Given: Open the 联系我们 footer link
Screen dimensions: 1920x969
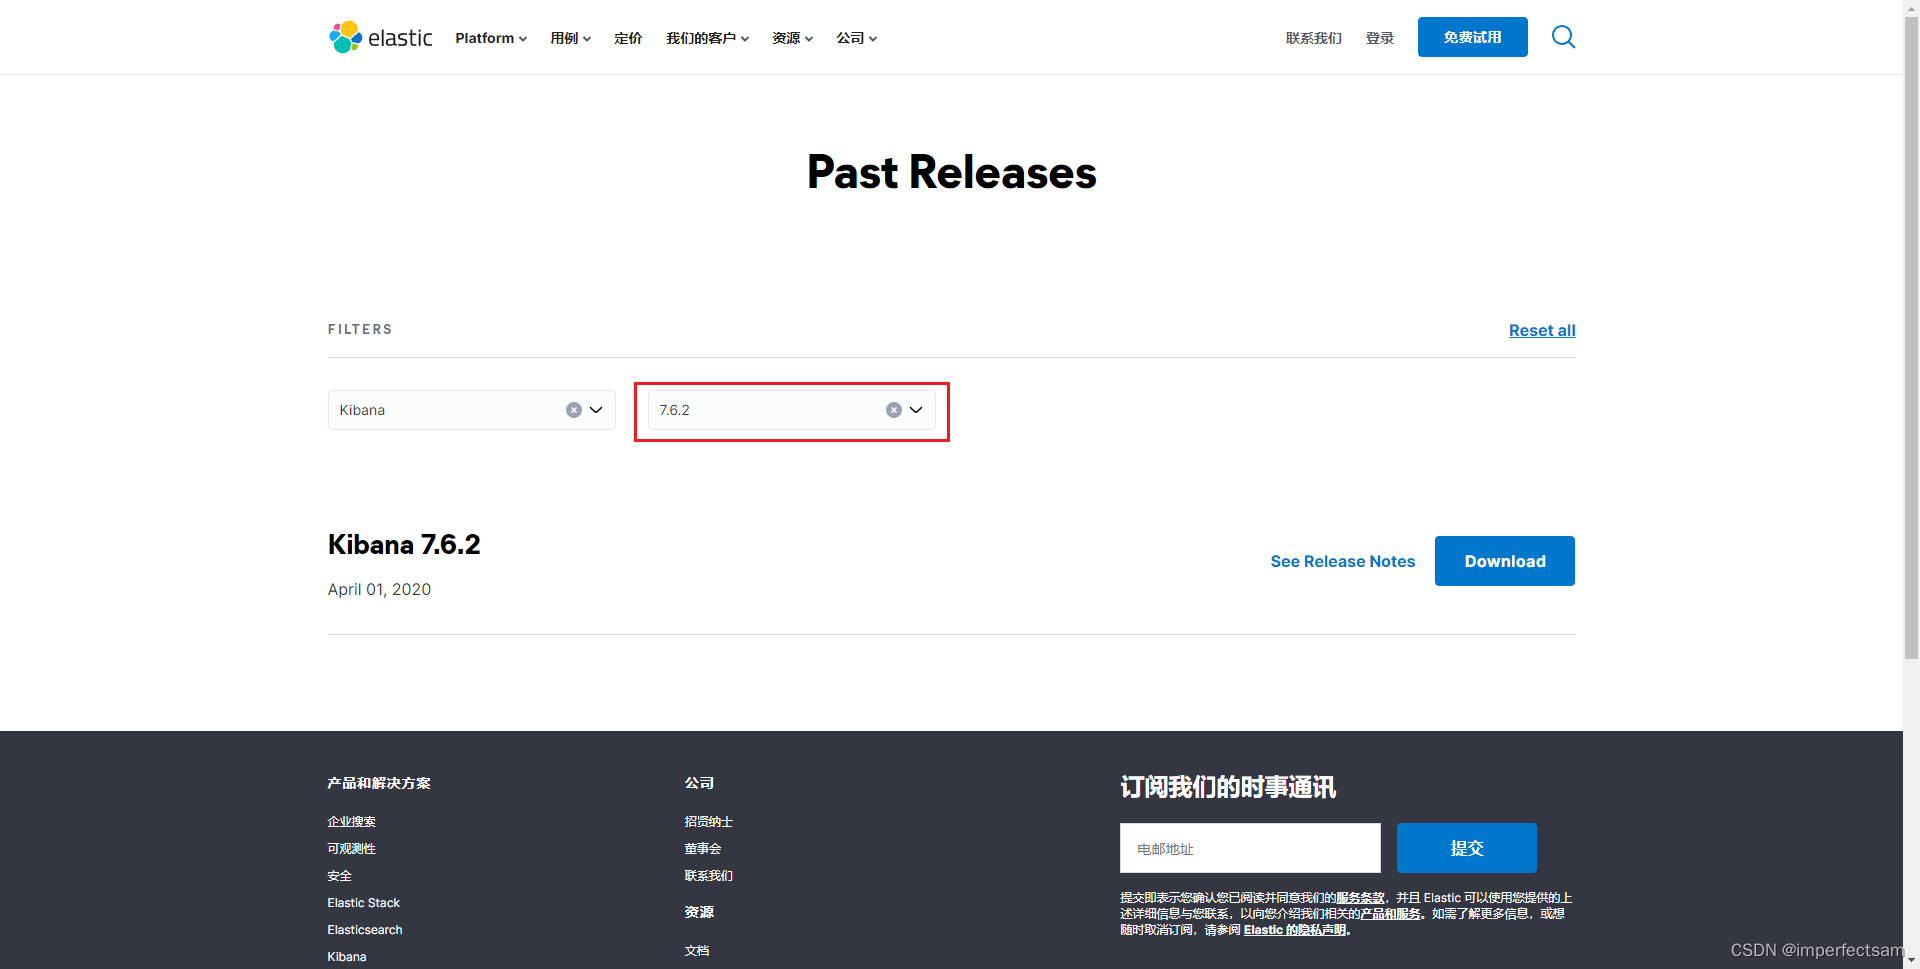Looking at the screenshot, I should coord(709,876).
